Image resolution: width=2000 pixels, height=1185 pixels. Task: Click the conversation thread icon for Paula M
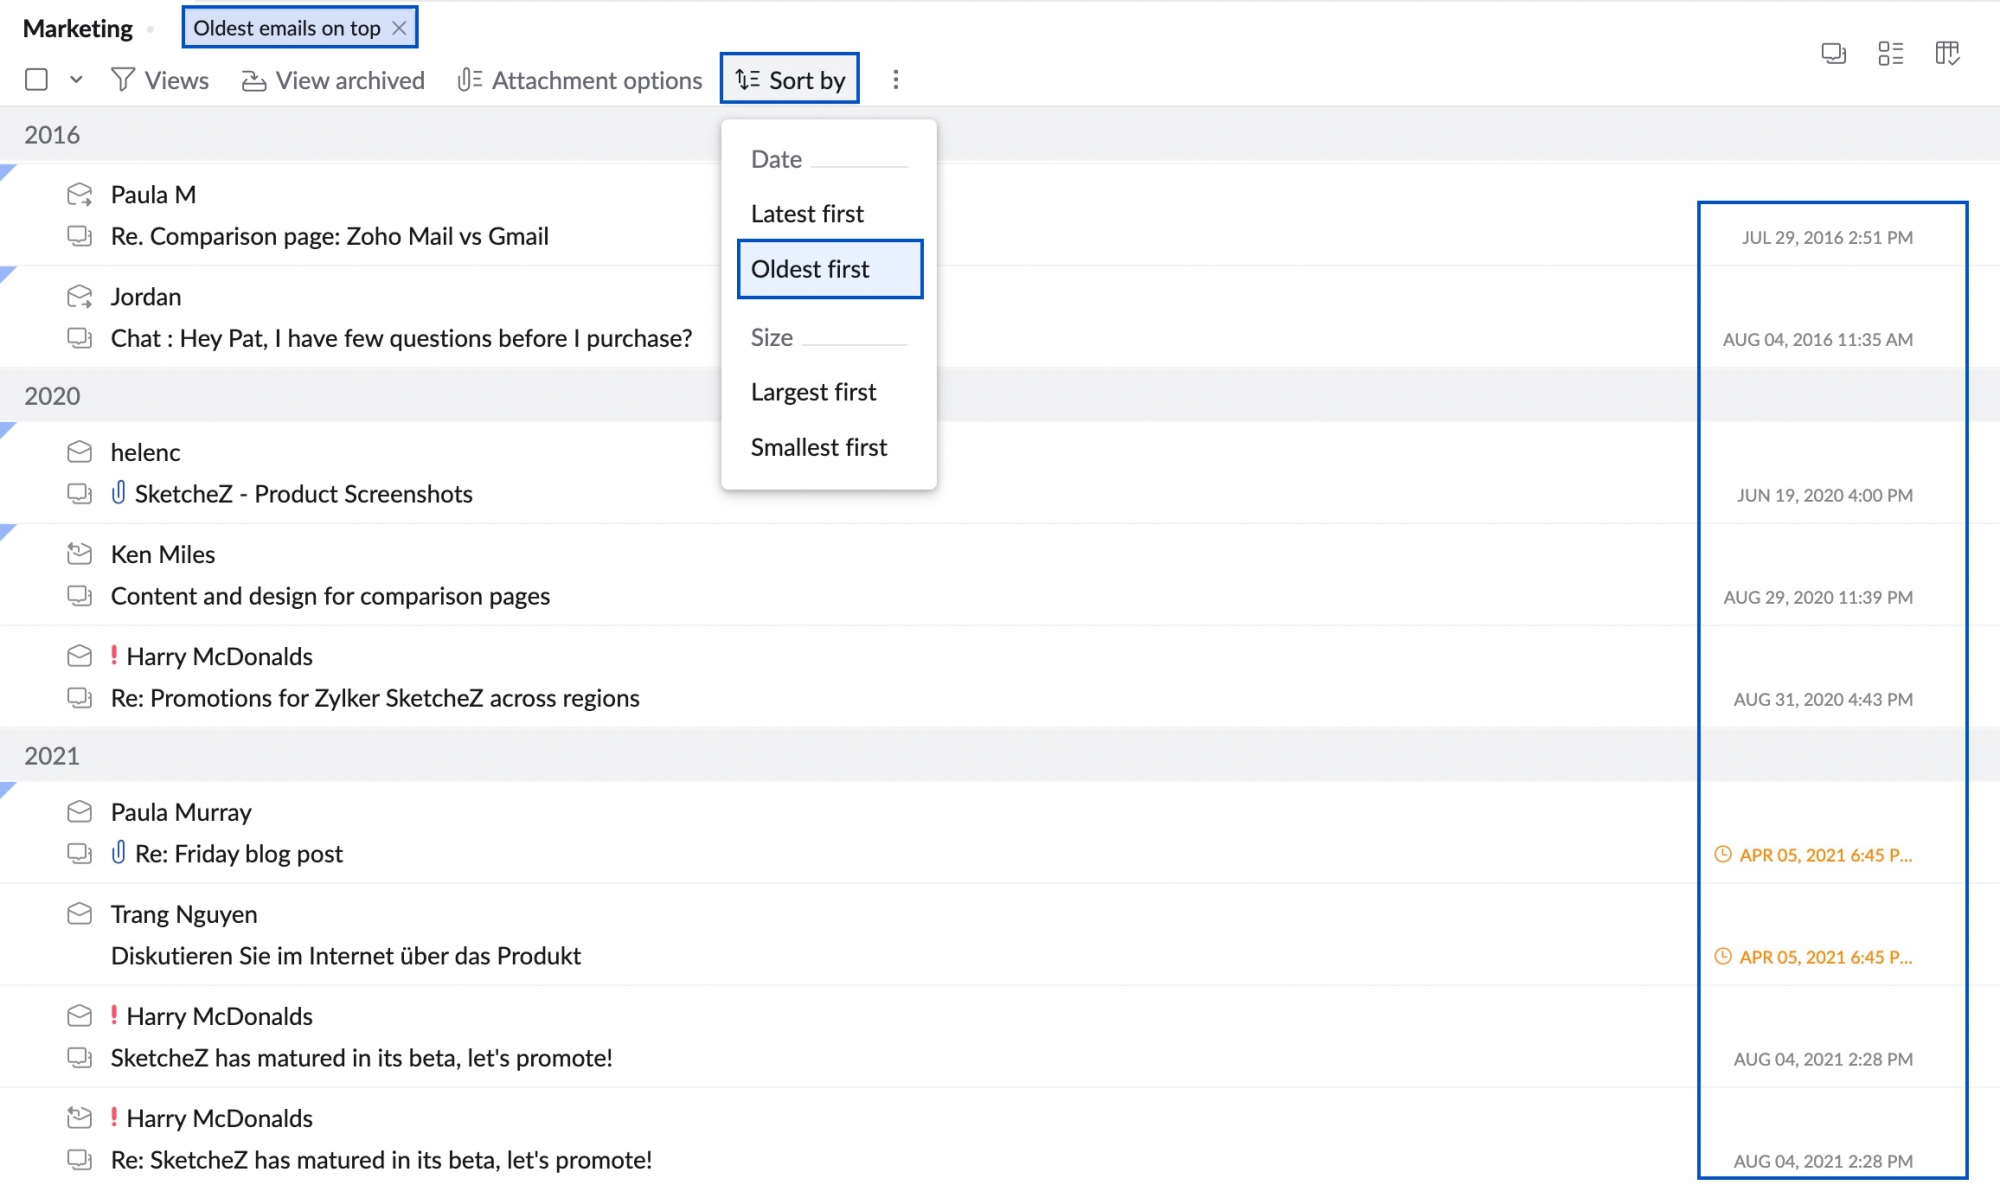[82, 236]
